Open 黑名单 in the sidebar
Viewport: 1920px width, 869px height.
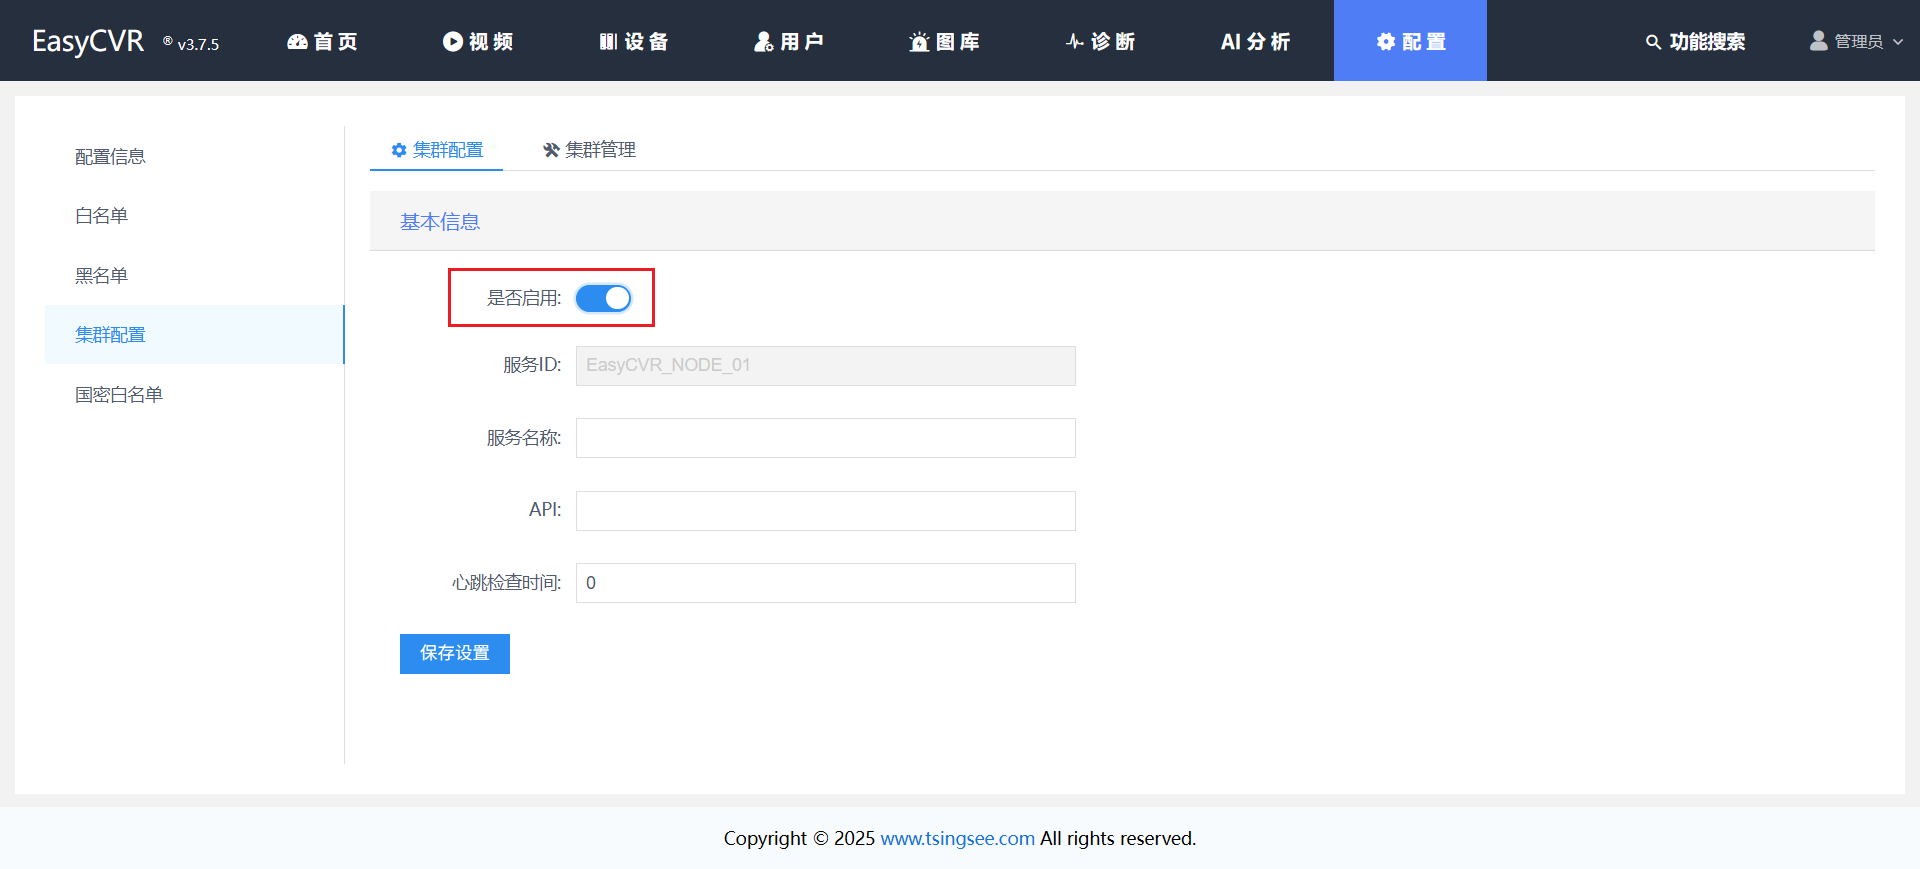pyautogui.click(x=101, y=276)
